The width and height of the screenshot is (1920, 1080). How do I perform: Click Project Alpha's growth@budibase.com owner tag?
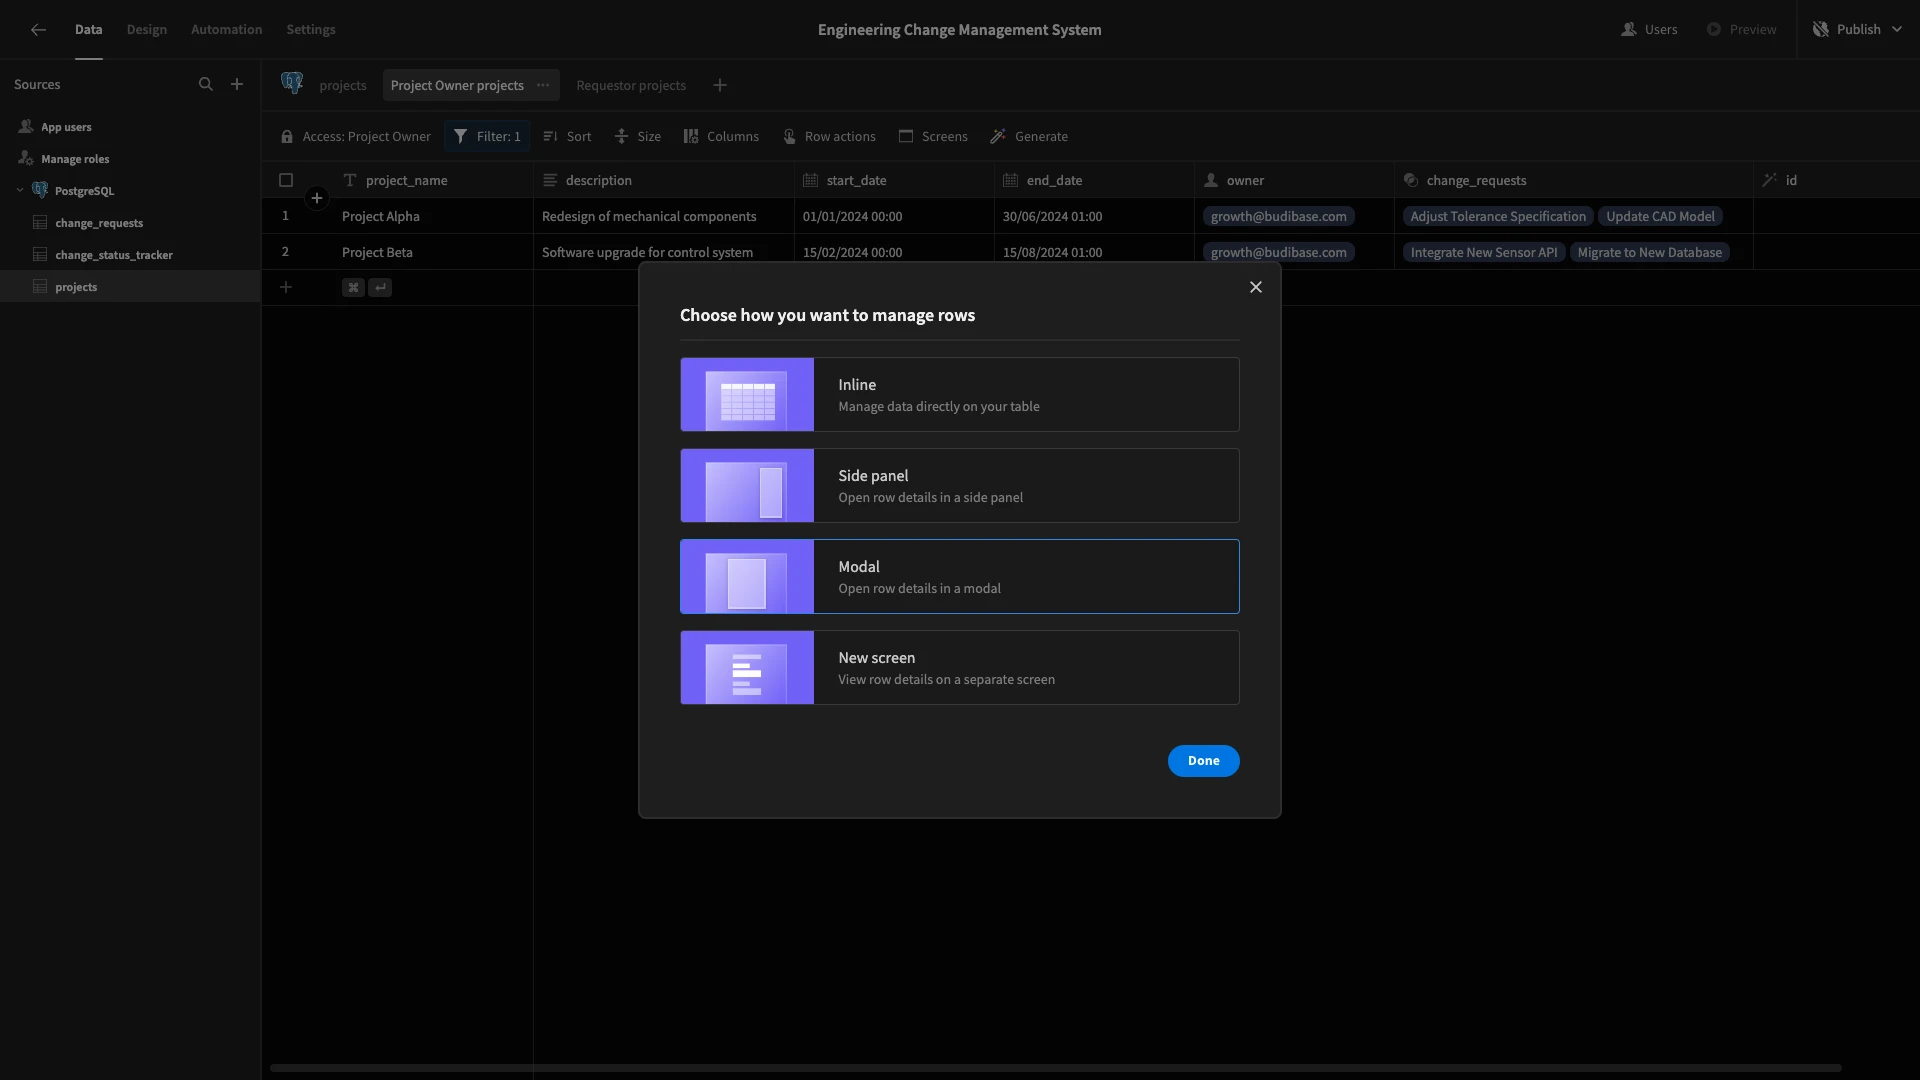1279,216
